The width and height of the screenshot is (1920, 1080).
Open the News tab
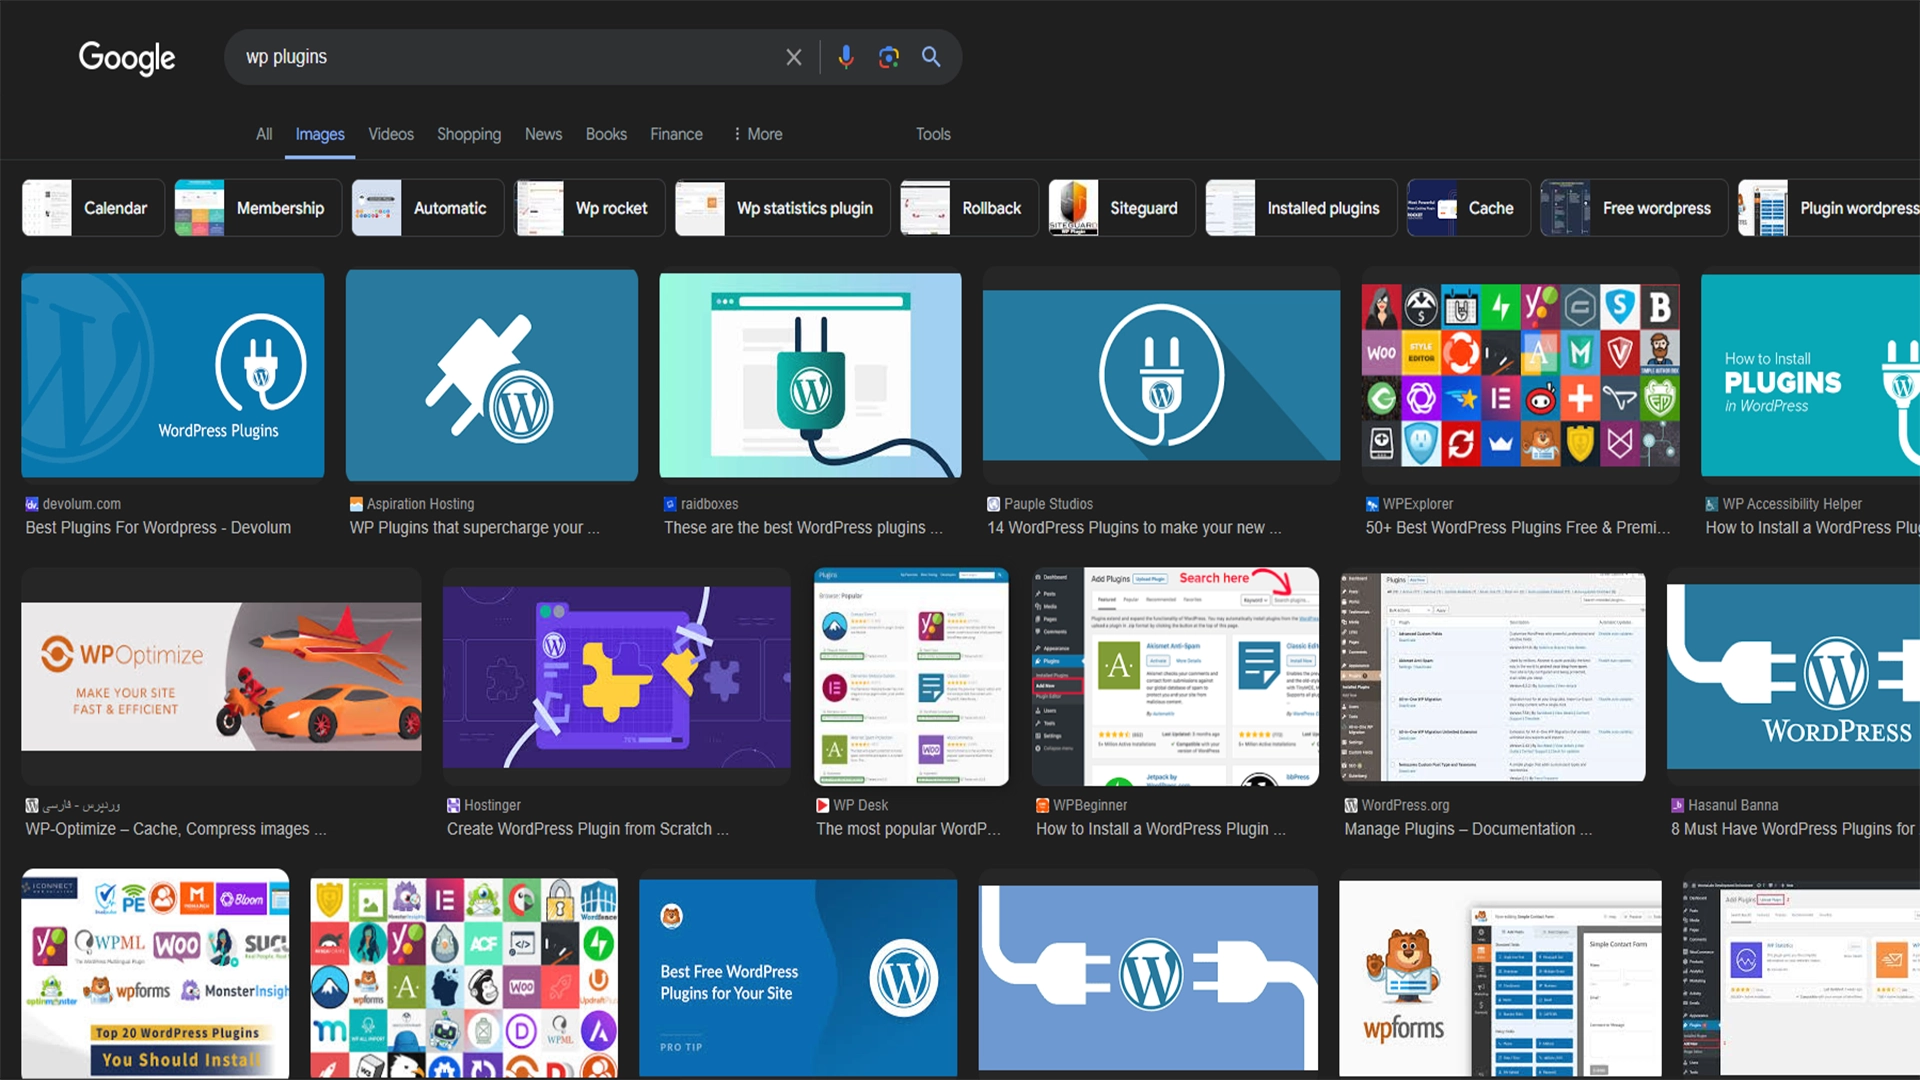[x=544, y=134]
